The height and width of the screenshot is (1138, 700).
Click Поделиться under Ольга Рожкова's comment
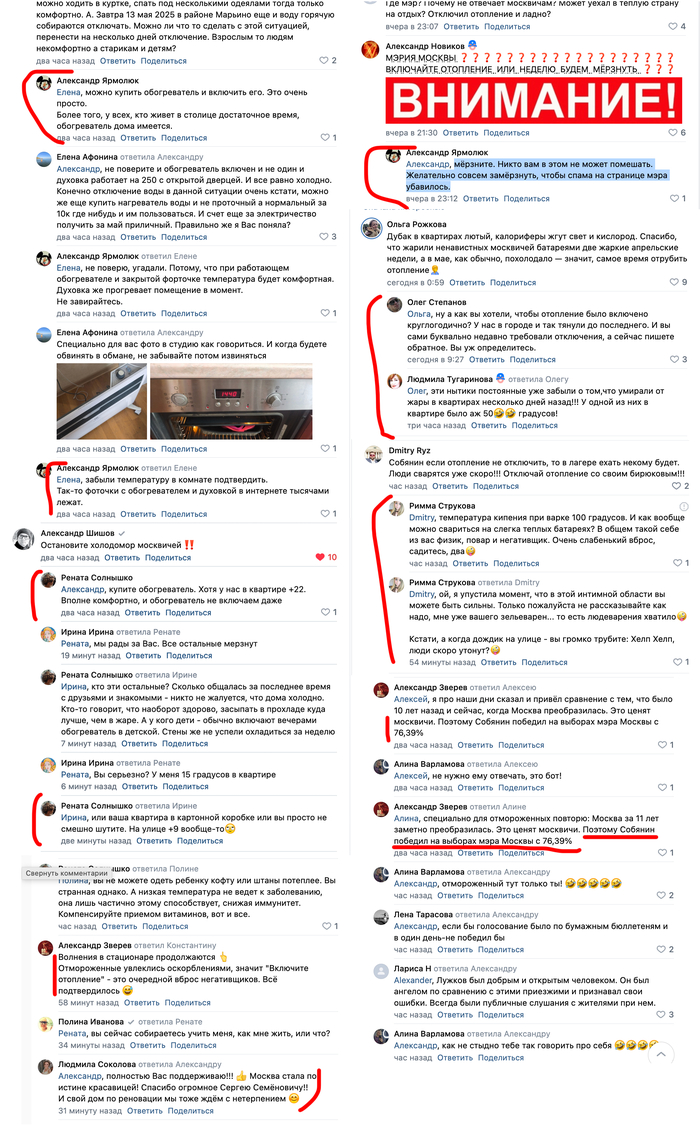513,282
